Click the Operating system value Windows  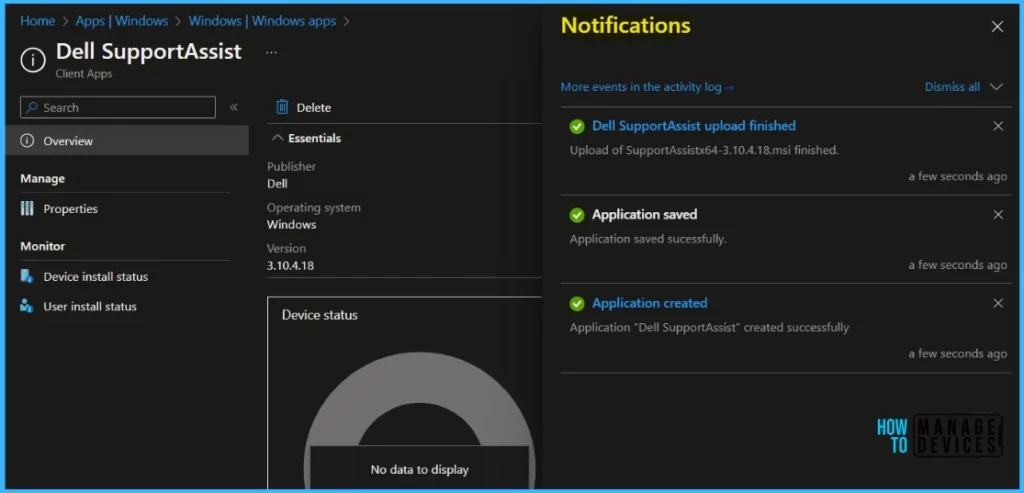(291, 225)
